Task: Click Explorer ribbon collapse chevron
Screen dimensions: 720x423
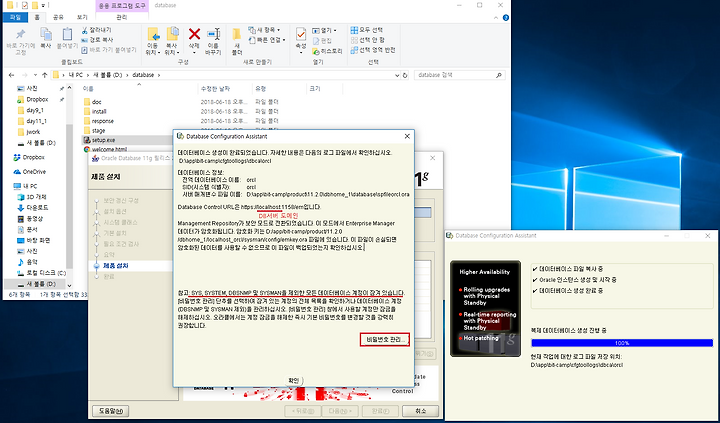Action: (x=496, y=18)
